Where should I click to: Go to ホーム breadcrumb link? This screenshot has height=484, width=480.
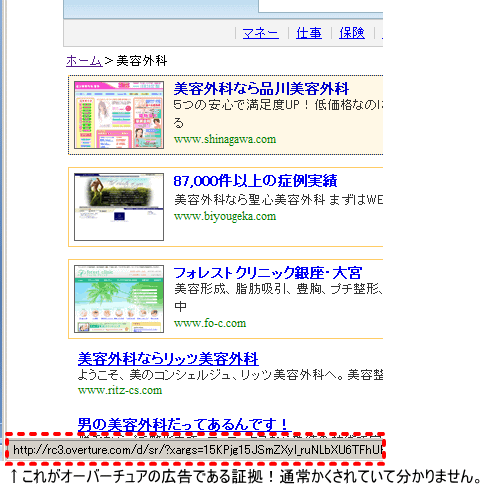tap(84, 61)
